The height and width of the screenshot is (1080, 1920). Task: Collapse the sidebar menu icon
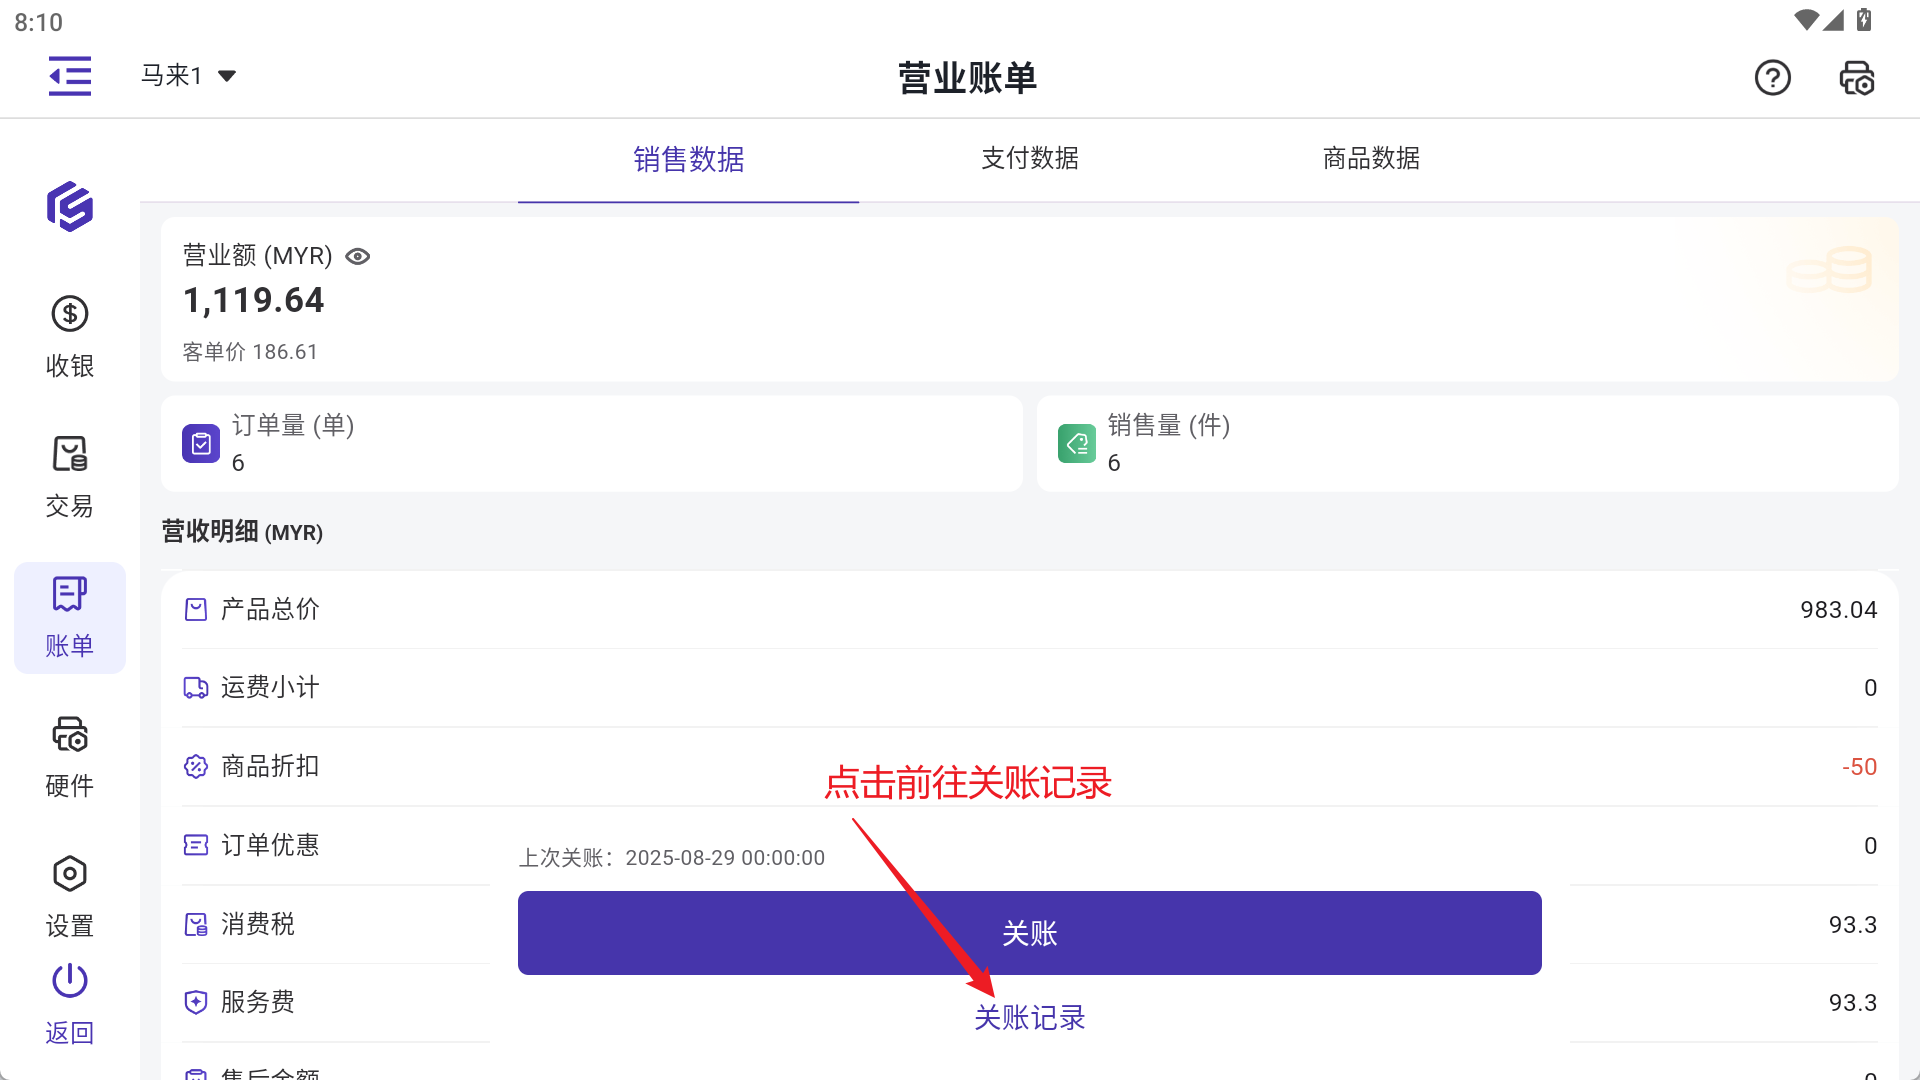[x=70, y=76]
